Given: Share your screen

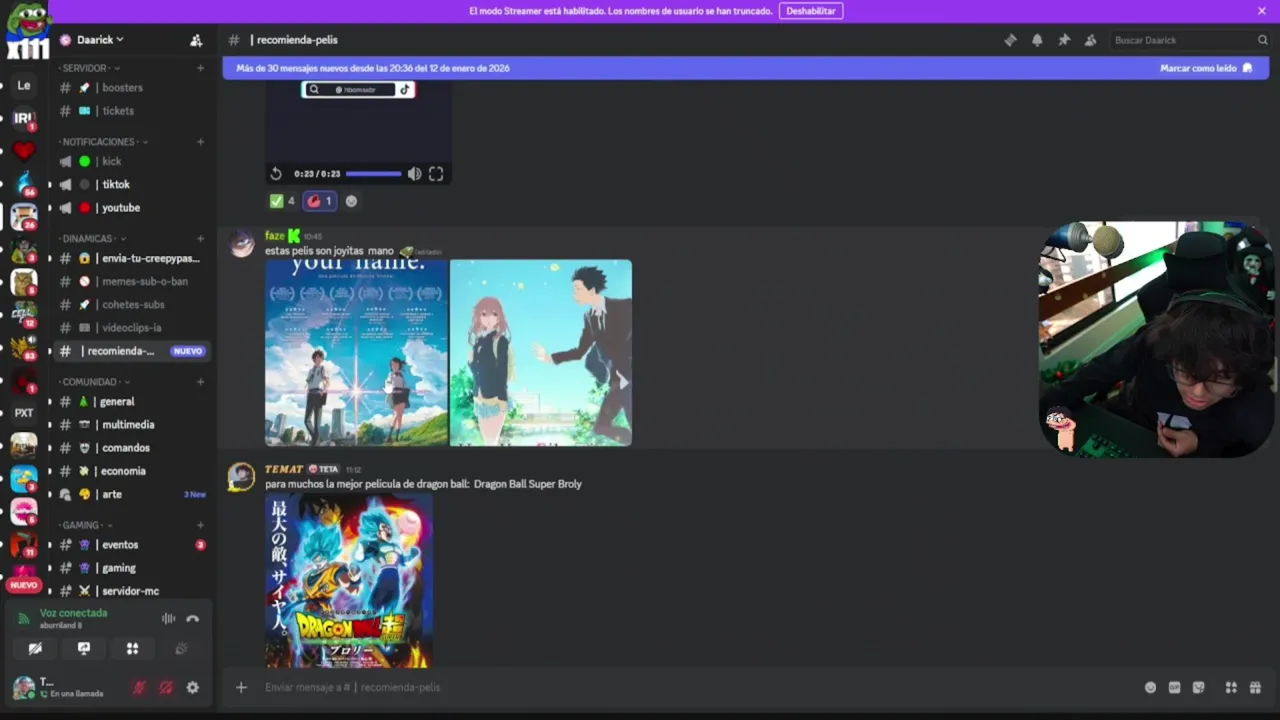Looking at the screenshot, I should click(84, 649).
